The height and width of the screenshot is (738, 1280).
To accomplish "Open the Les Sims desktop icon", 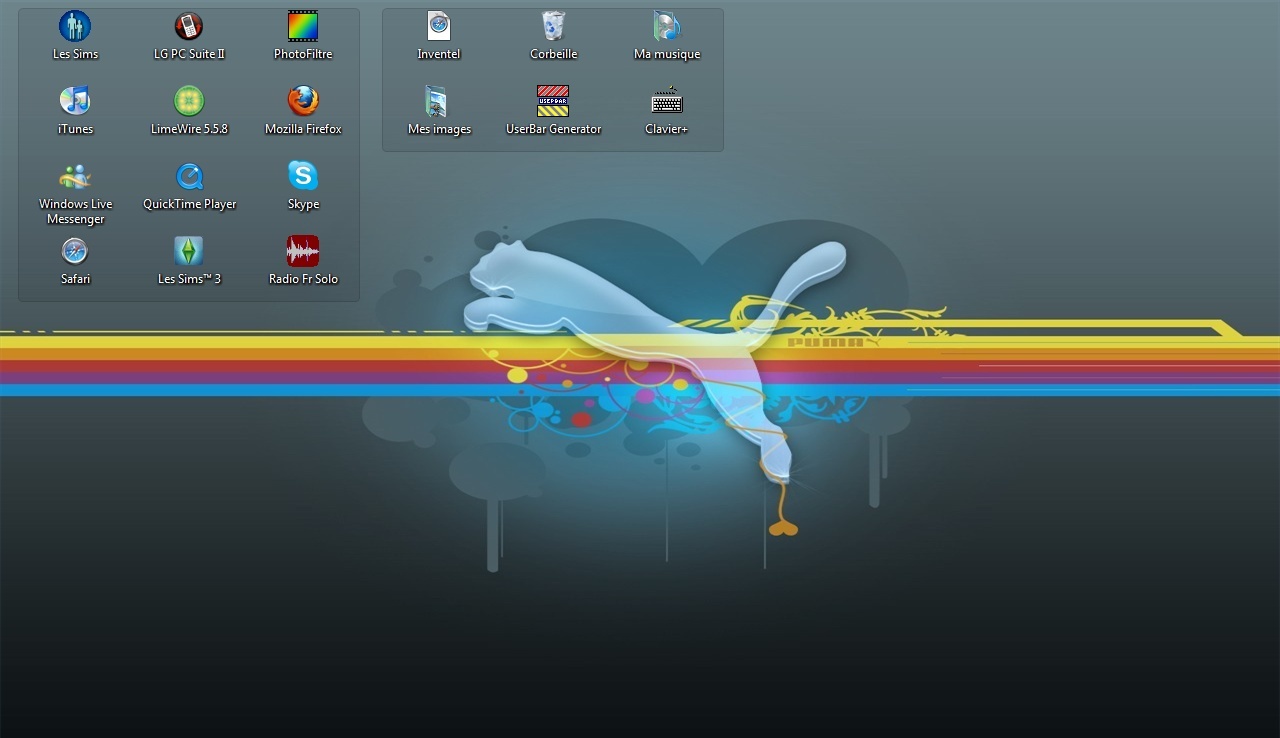I will click(75, 26).
